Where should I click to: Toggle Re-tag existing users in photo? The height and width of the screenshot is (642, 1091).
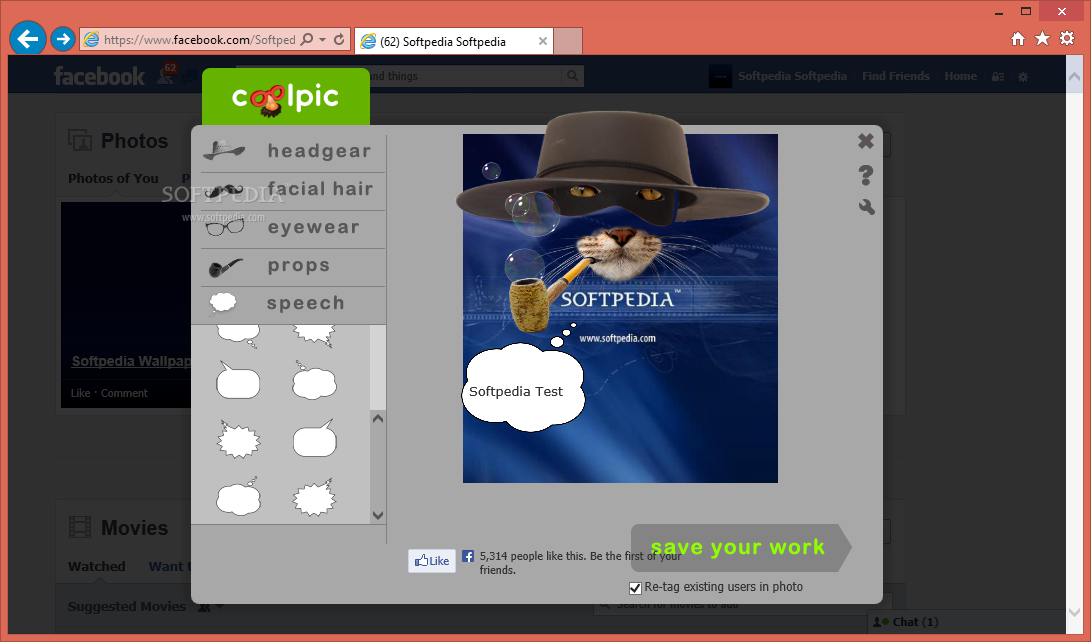(635, 588)
